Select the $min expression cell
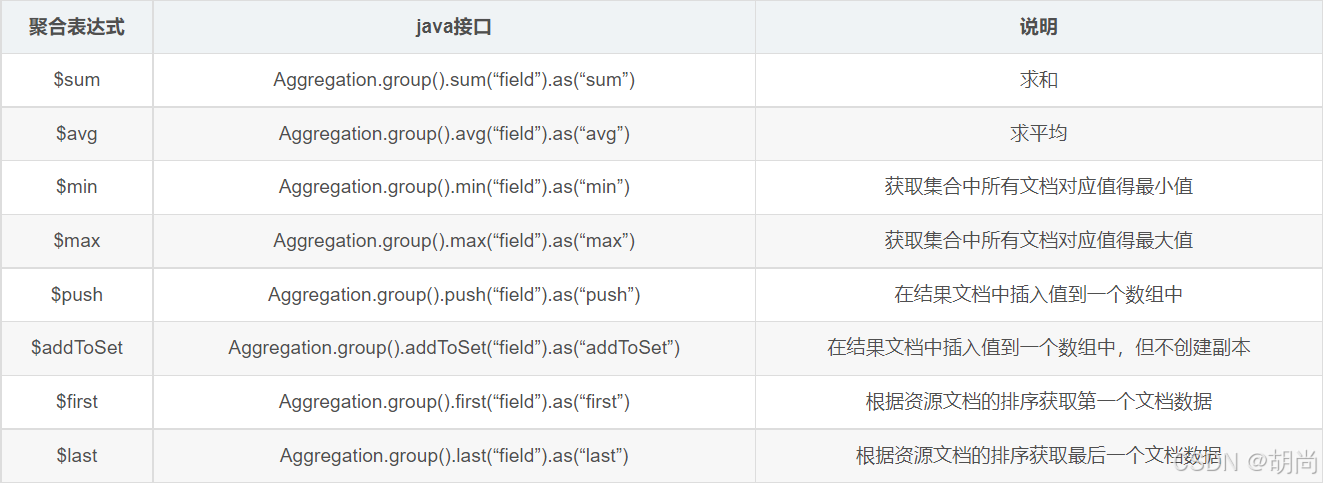Viewport: 1323px width, 484px height. coord(77,187)
